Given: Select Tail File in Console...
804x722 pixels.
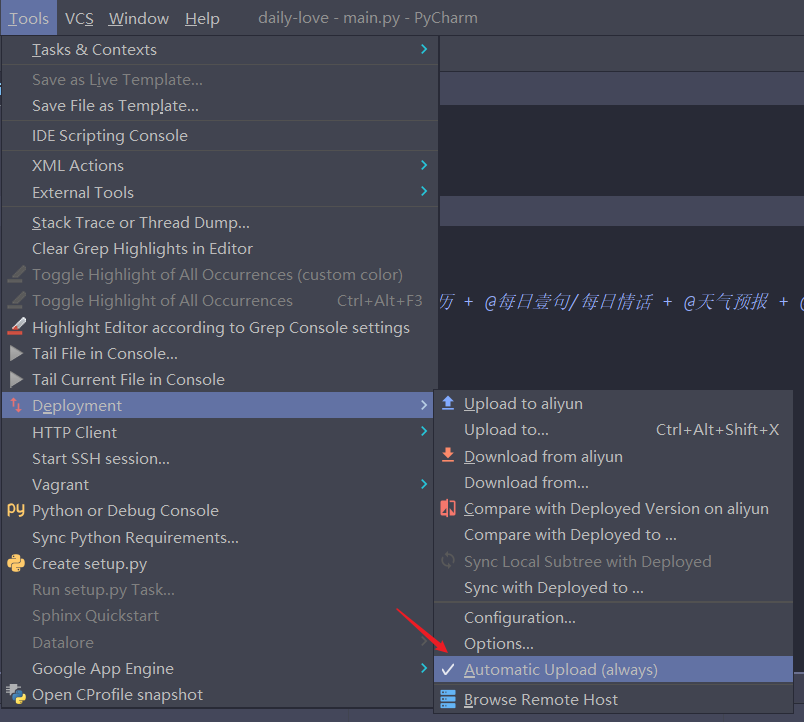Looking at the screenshot, I should [x=219, y=353].
